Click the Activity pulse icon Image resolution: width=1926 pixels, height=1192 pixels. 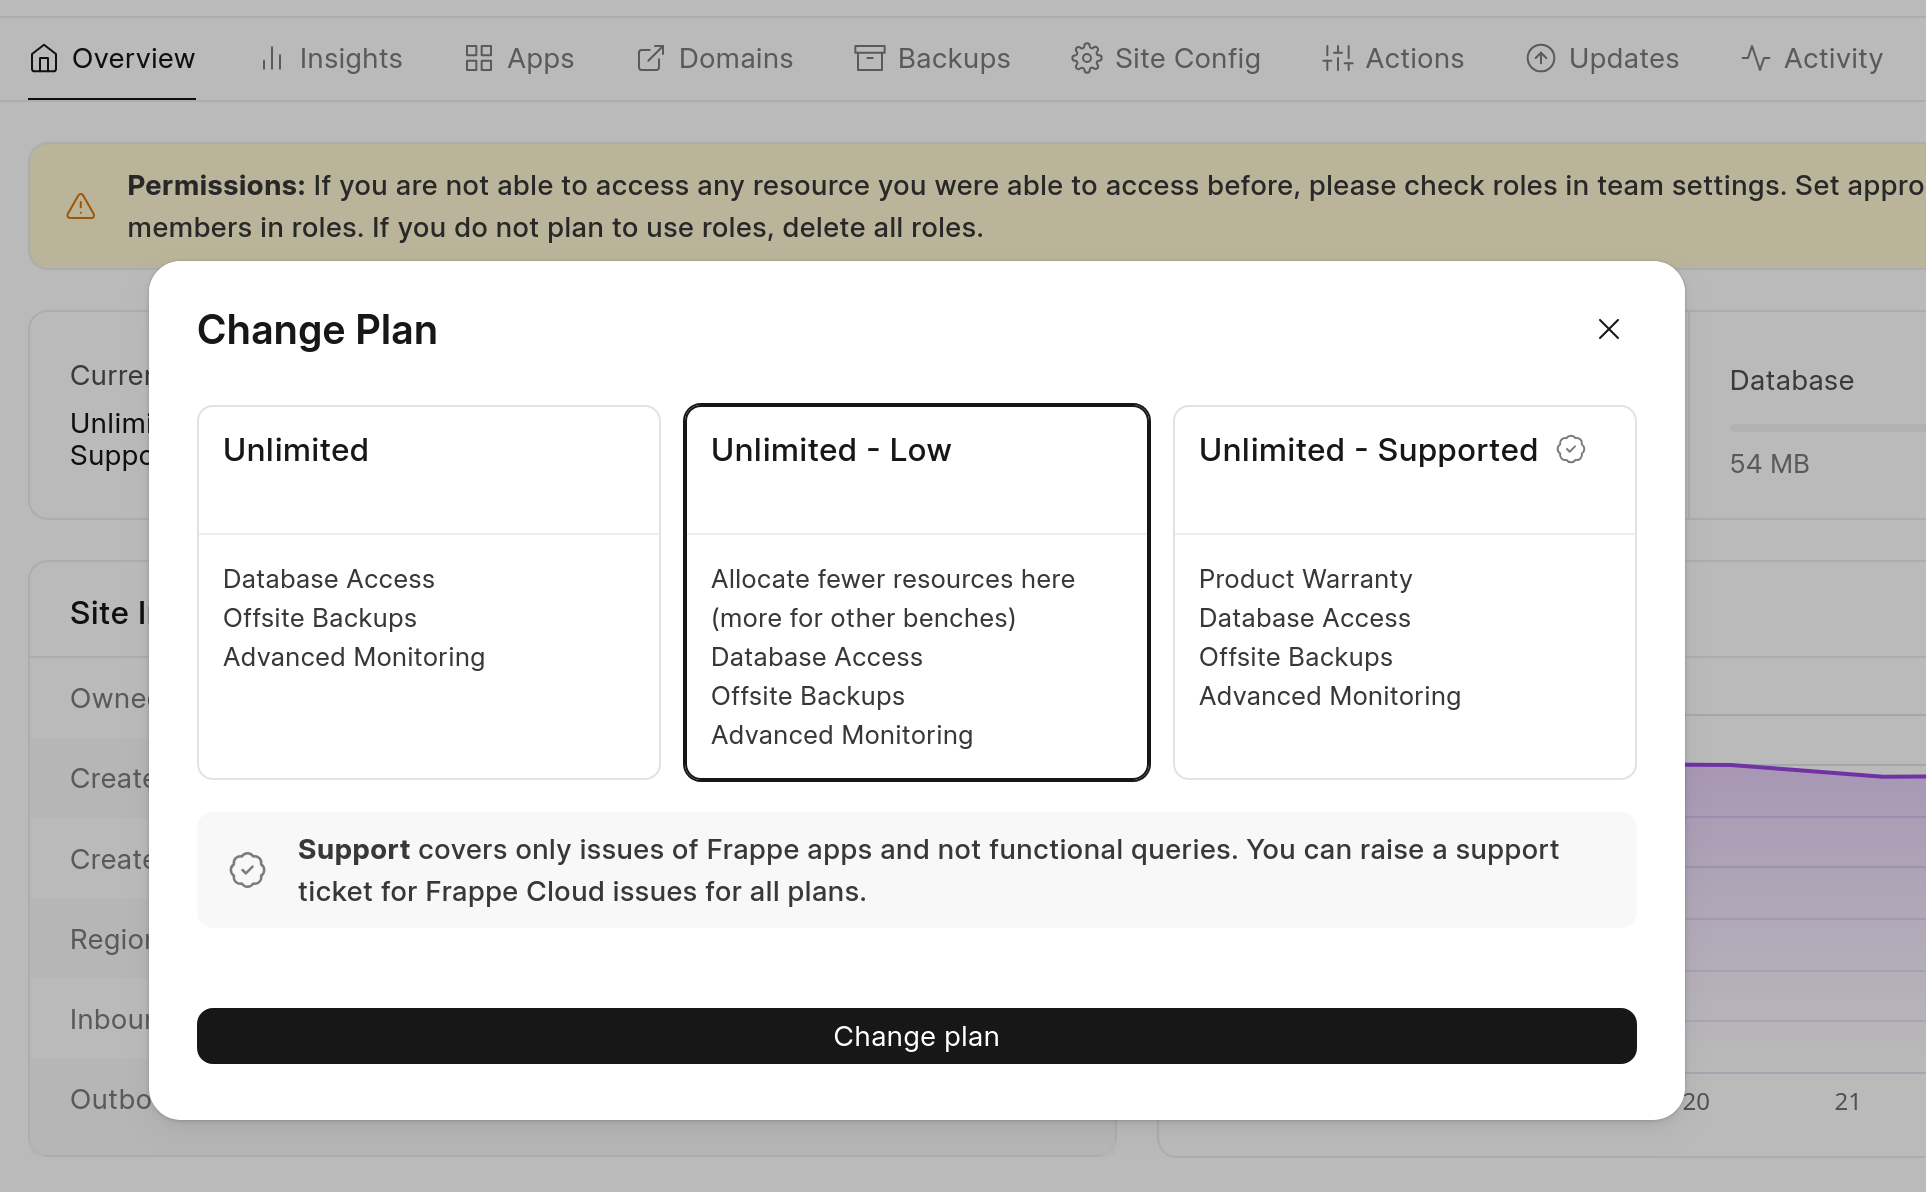coord(1756,59)
